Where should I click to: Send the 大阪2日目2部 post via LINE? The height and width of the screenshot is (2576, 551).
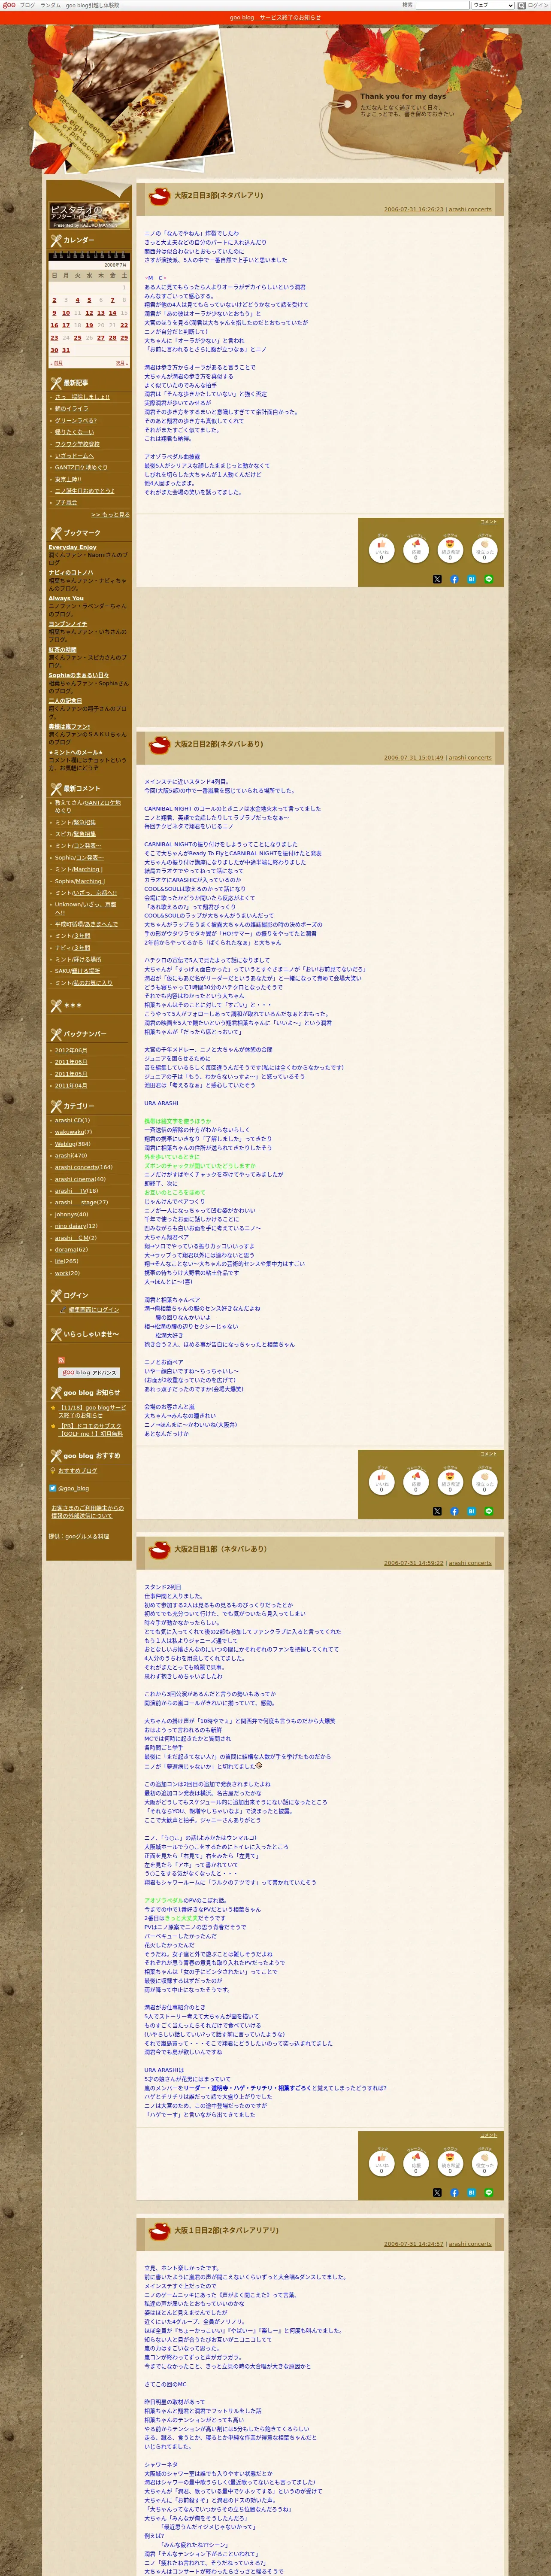(489, 1511)
